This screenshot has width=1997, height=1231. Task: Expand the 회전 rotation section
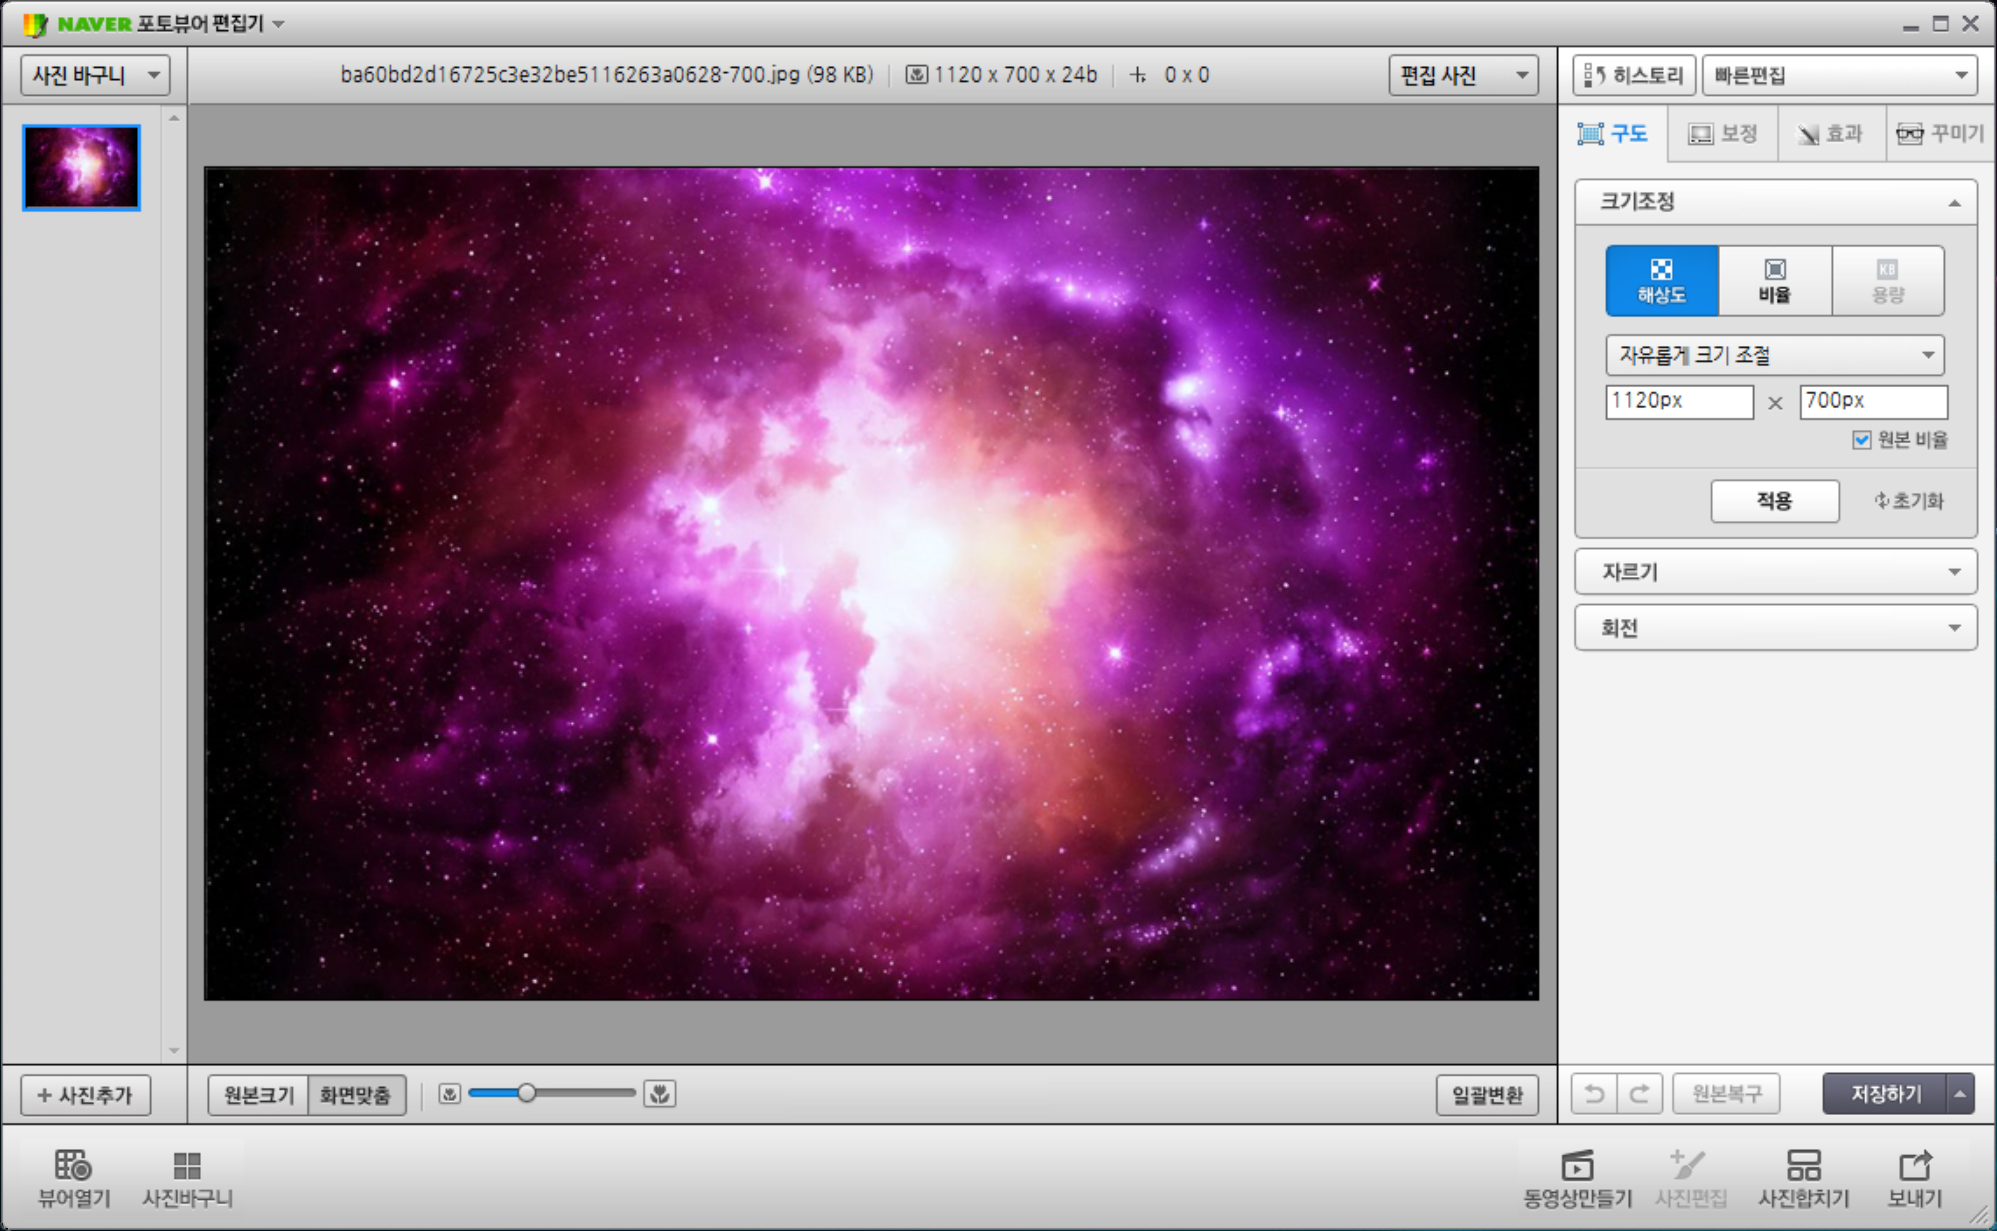(1774, 628)
